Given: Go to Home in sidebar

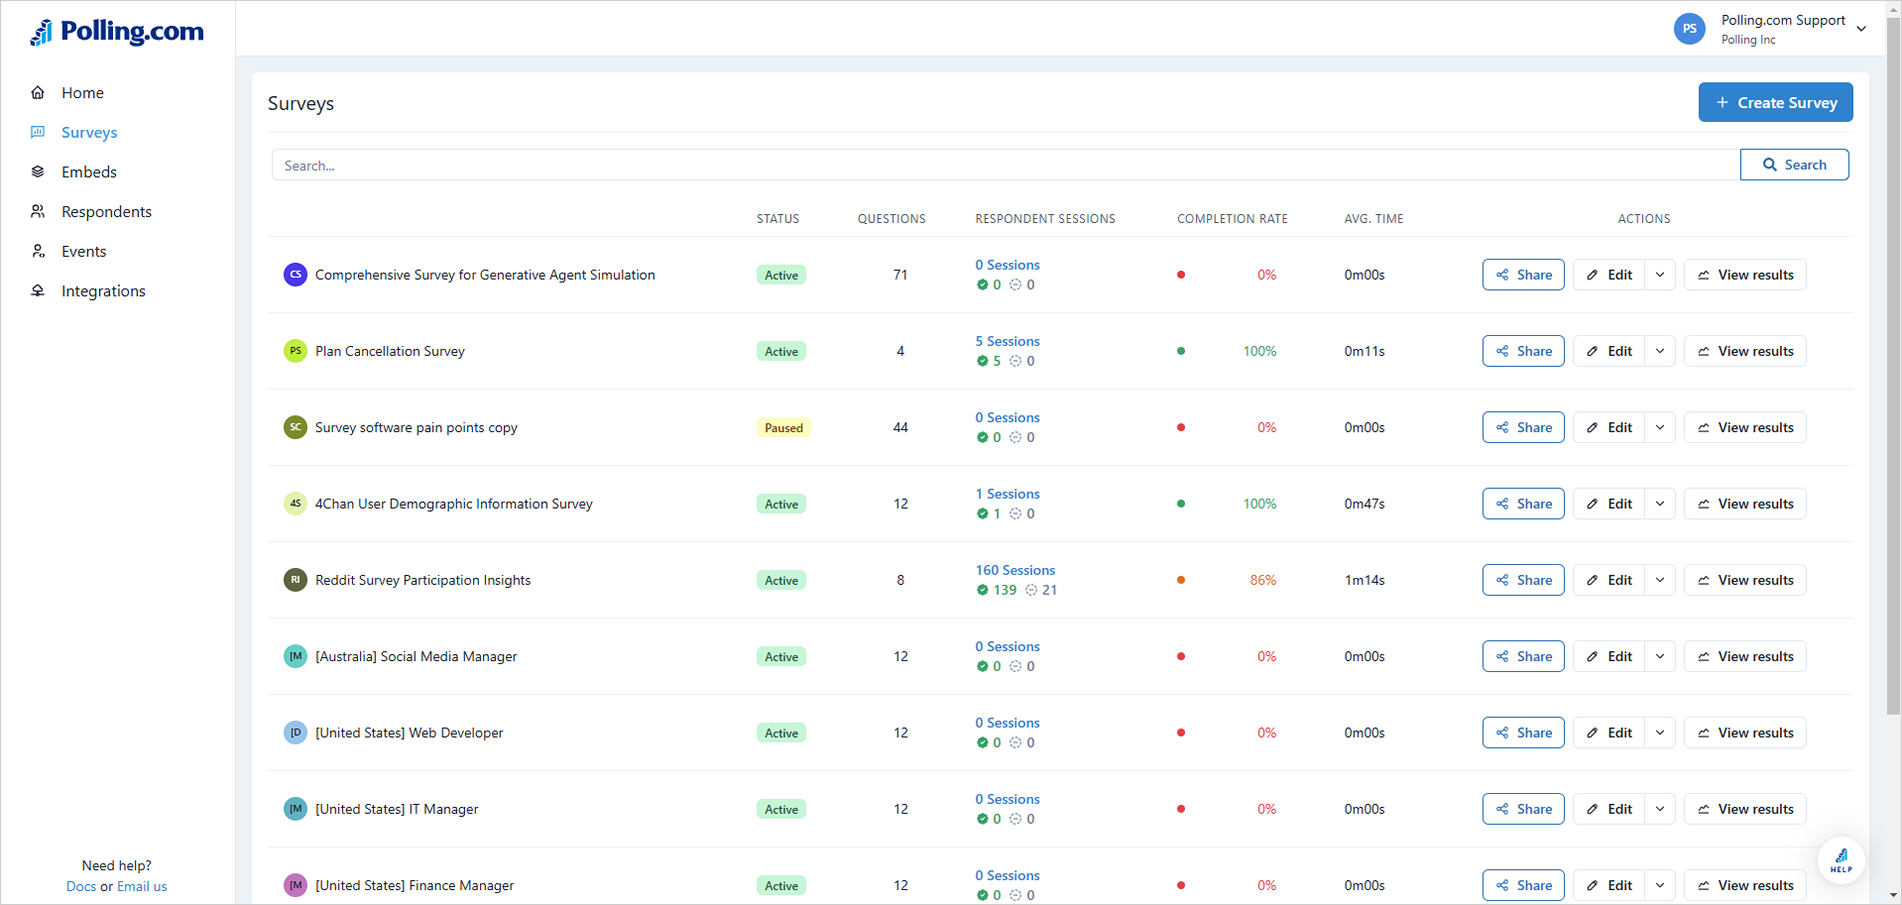Looking at the screenshot, I should [x=82, y=92].
